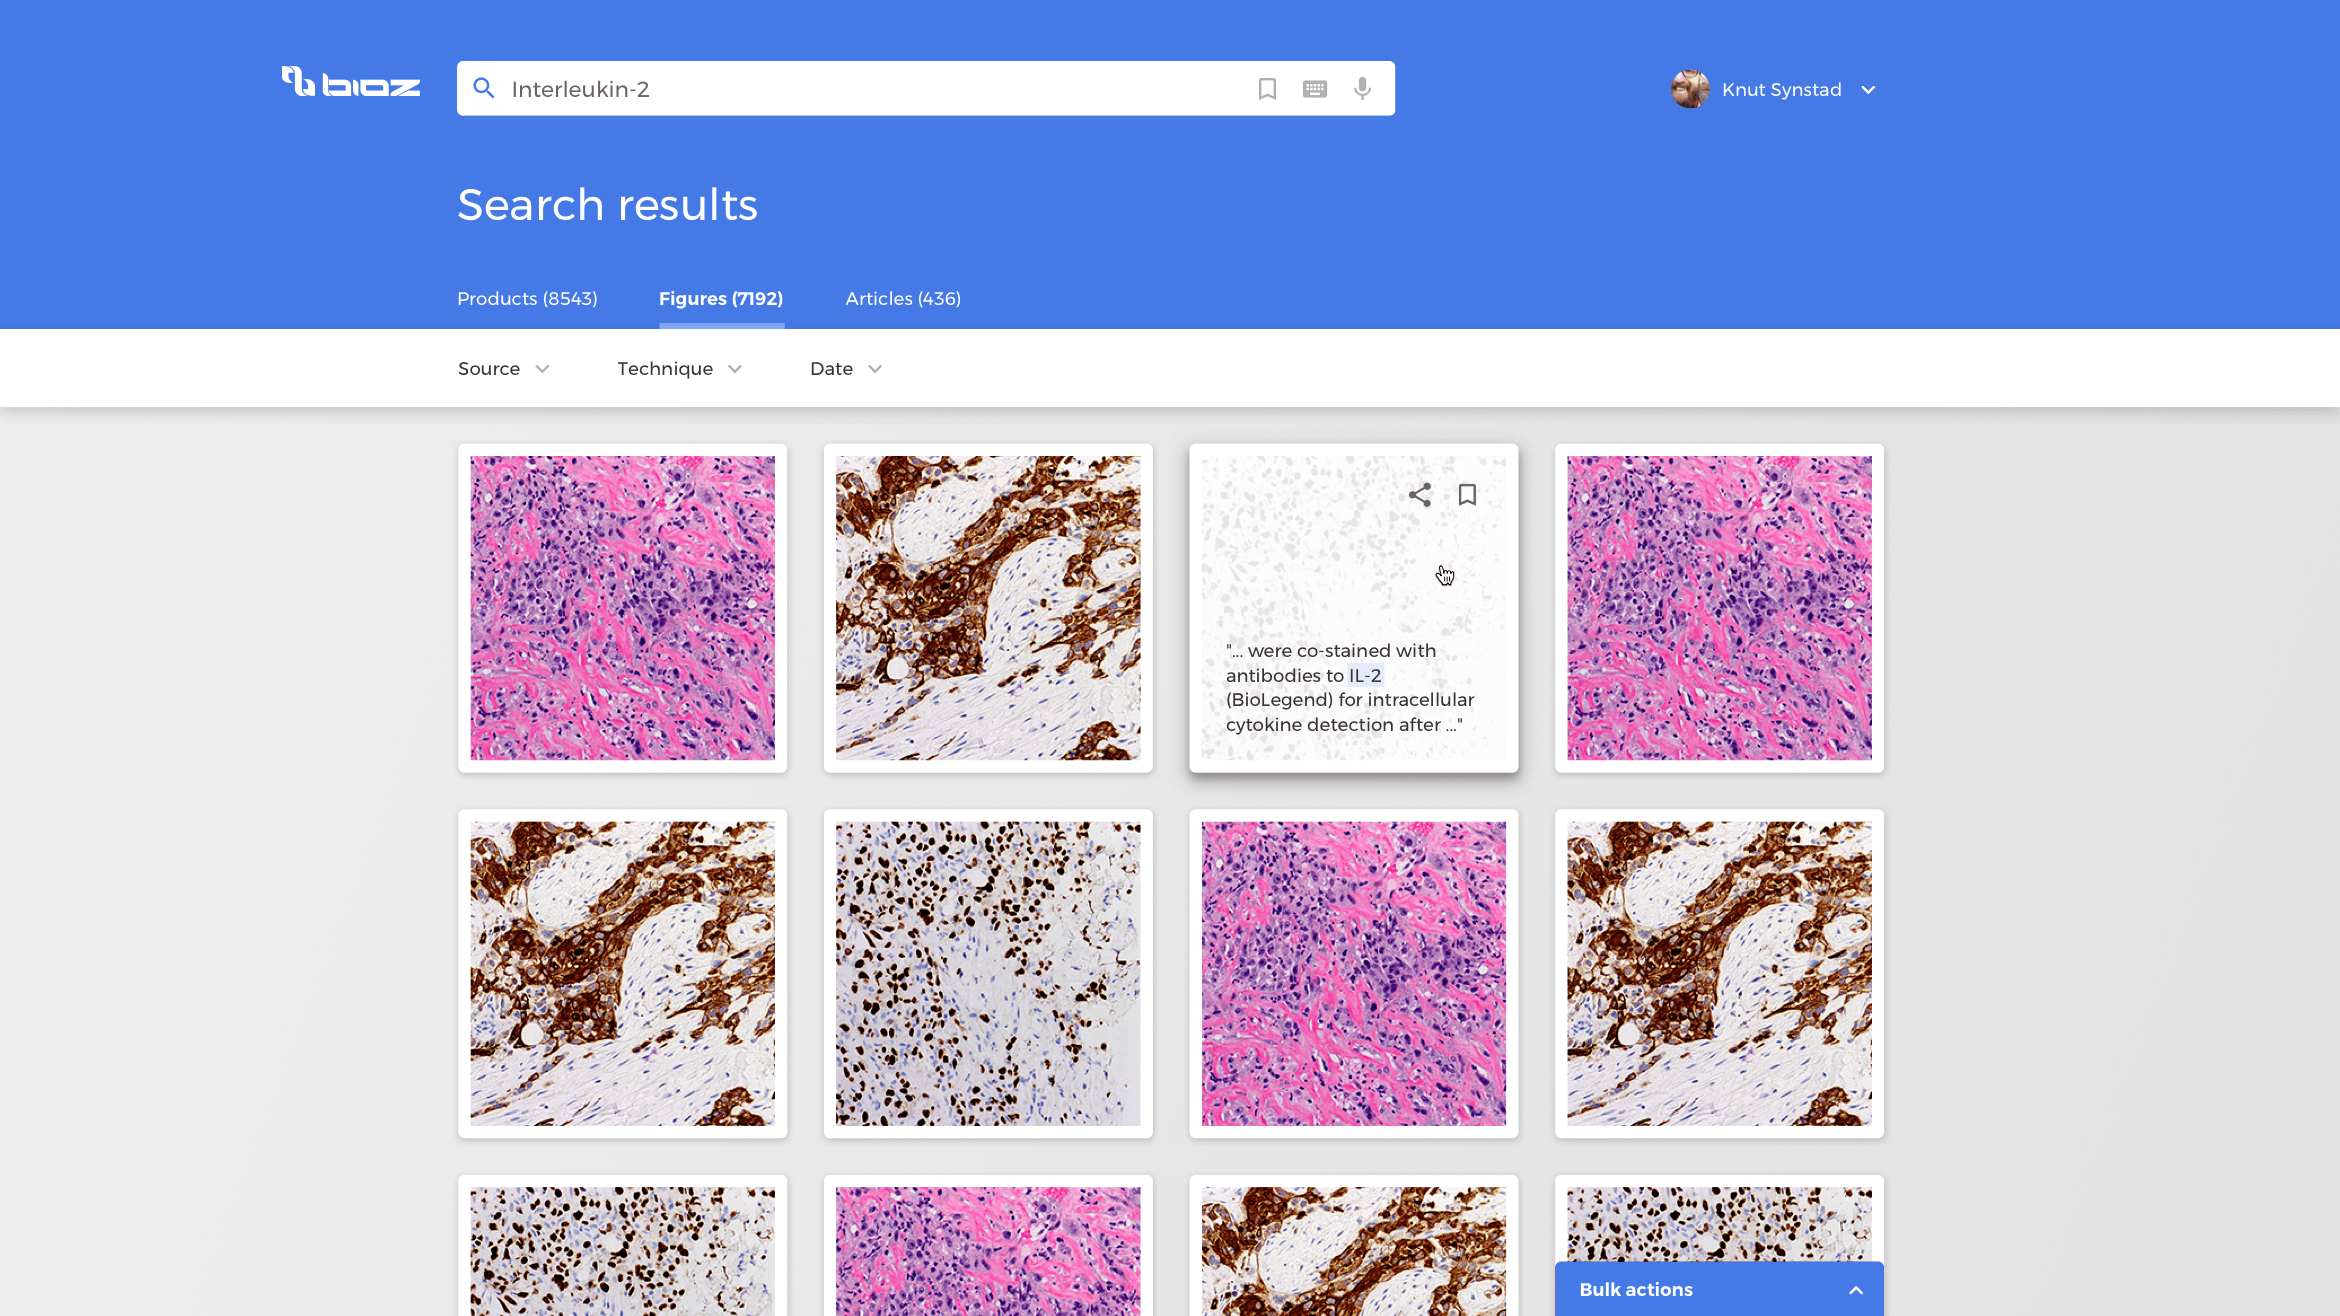The height and width of the screenshot is (1316, 2340).
Task: Select the Figures (7192) tab
Action: click(721, 299)
